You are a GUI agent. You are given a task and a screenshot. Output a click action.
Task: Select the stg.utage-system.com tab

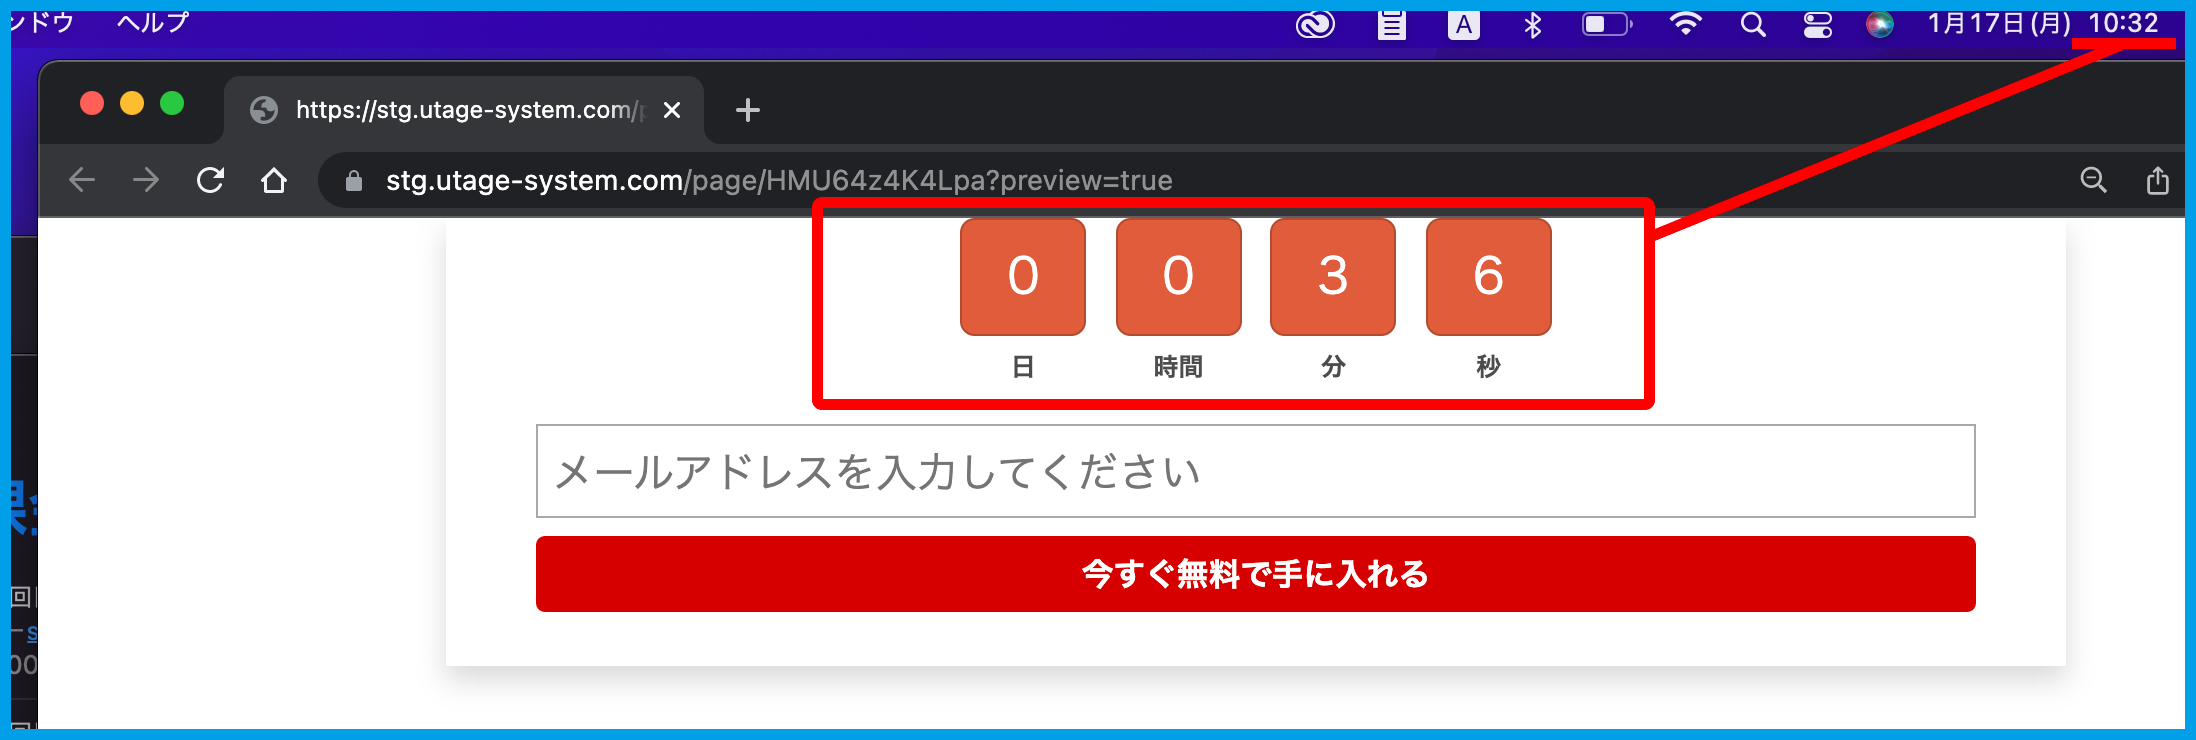(460, 110)
